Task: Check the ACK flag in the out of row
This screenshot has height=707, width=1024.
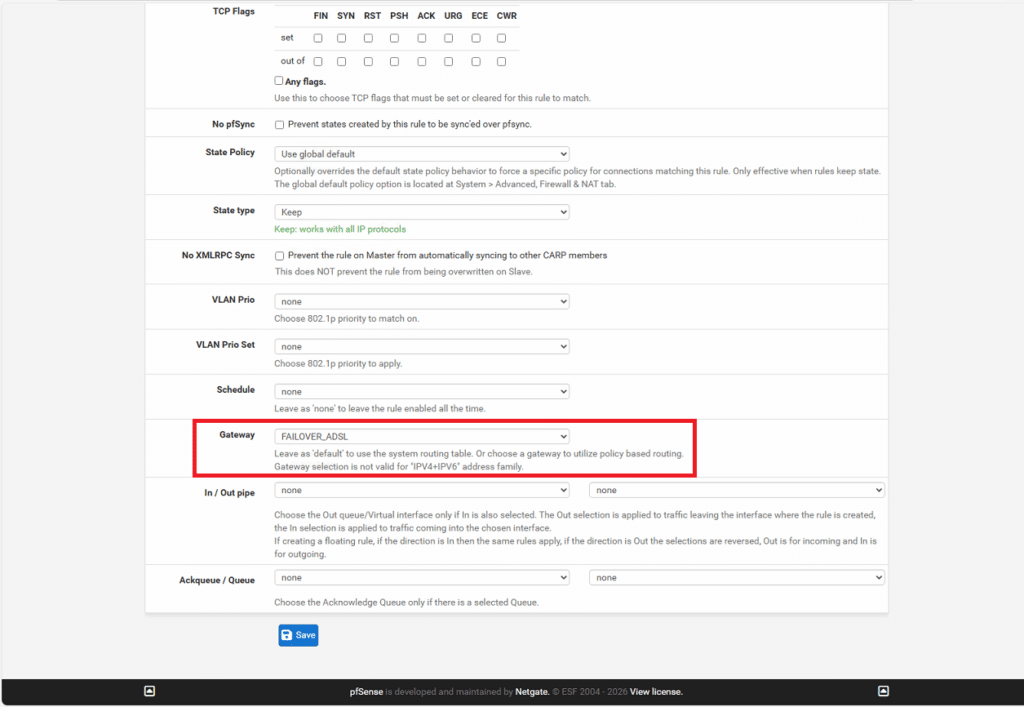Action: tap(421, 61)
